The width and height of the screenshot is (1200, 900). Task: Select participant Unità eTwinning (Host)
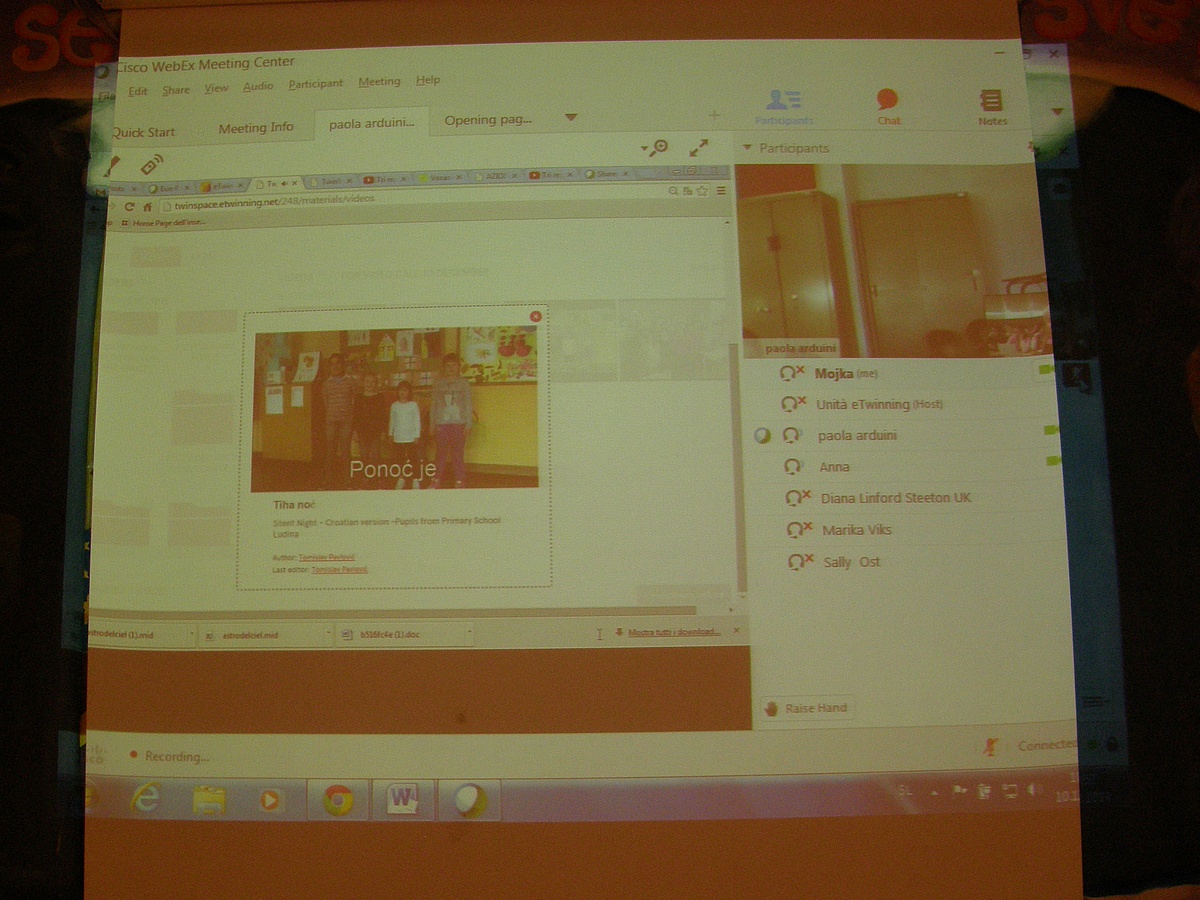pos(880,404)
